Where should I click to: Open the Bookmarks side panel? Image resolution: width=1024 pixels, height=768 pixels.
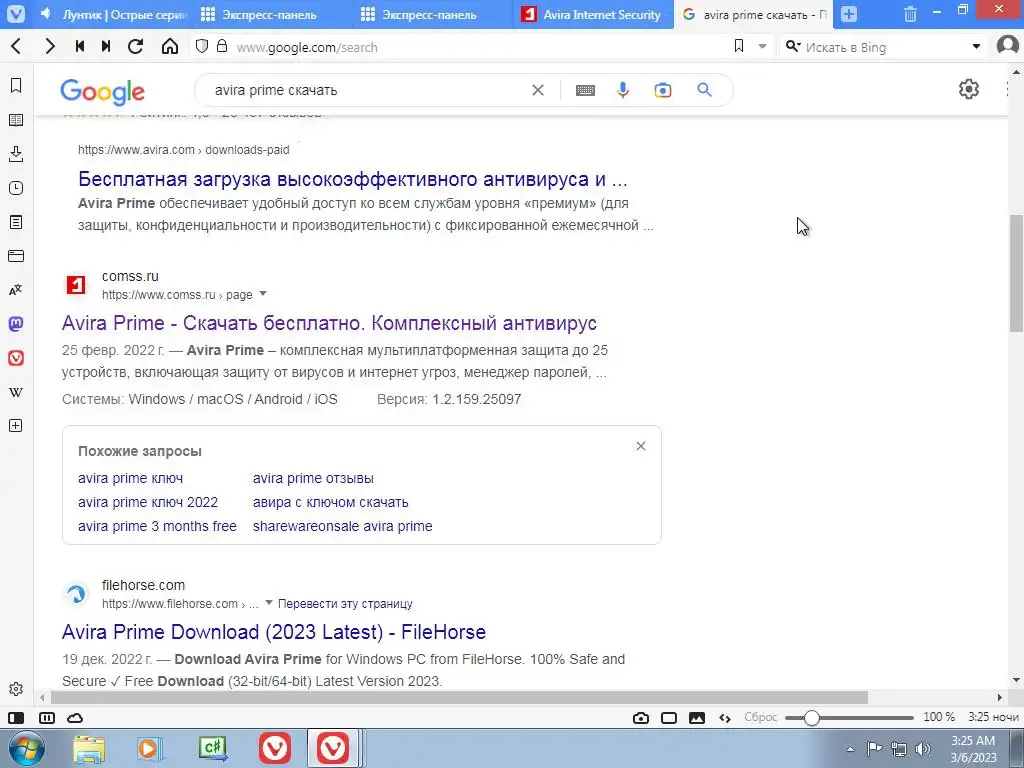point(16,86)
